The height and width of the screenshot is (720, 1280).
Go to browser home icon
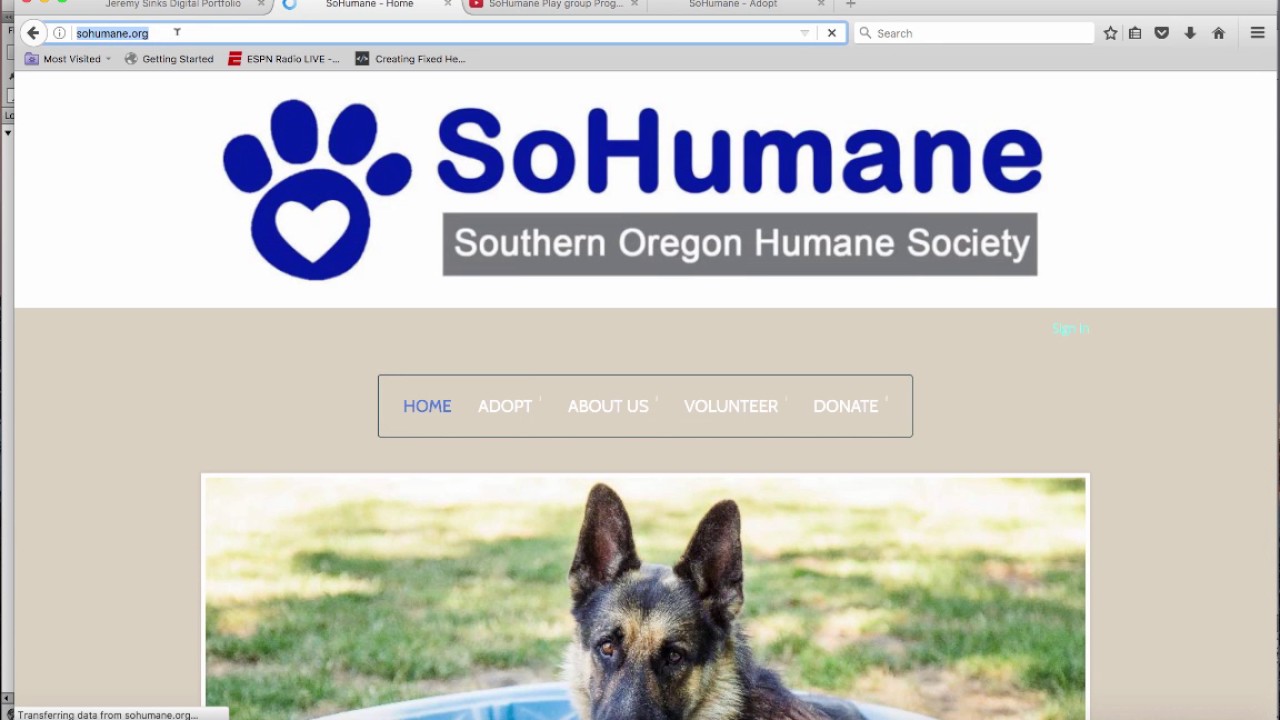1218,33
